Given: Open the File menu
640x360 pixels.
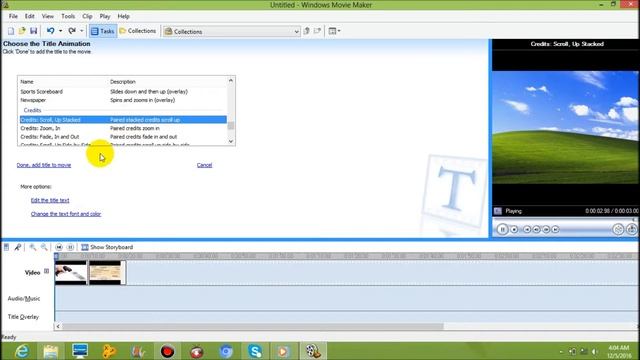Looking at the screenshot, I should (13, 16).
